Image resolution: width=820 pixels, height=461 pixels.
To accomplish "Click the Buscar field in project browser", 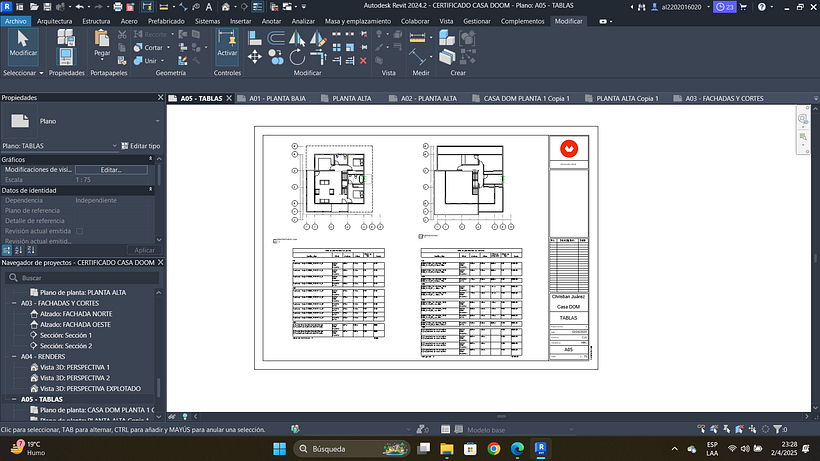I will coord(83,278).
